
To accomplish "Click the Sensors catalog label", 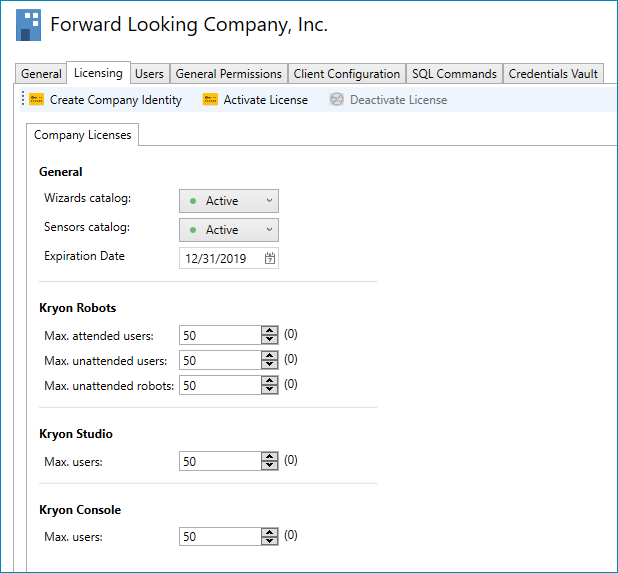I will pos(87,227).
